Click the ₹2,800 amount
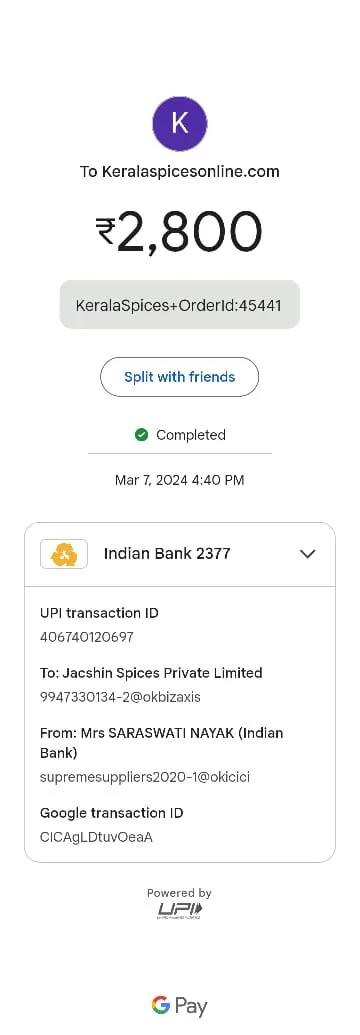360x1035 pixels. pyautogui.click(x=180, y=232)
